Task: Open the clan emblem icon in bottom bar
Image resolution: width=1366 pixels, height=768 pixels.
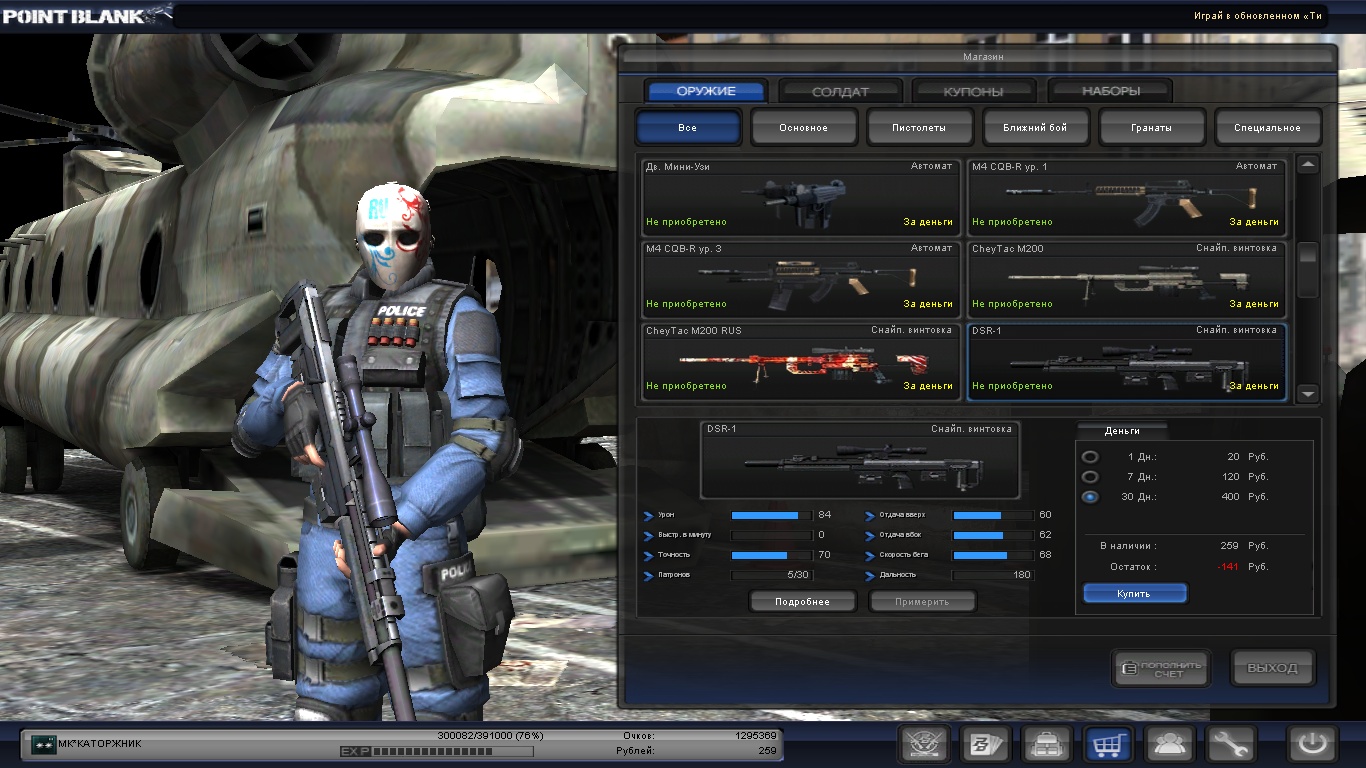Action: click(x=924, y=744)
